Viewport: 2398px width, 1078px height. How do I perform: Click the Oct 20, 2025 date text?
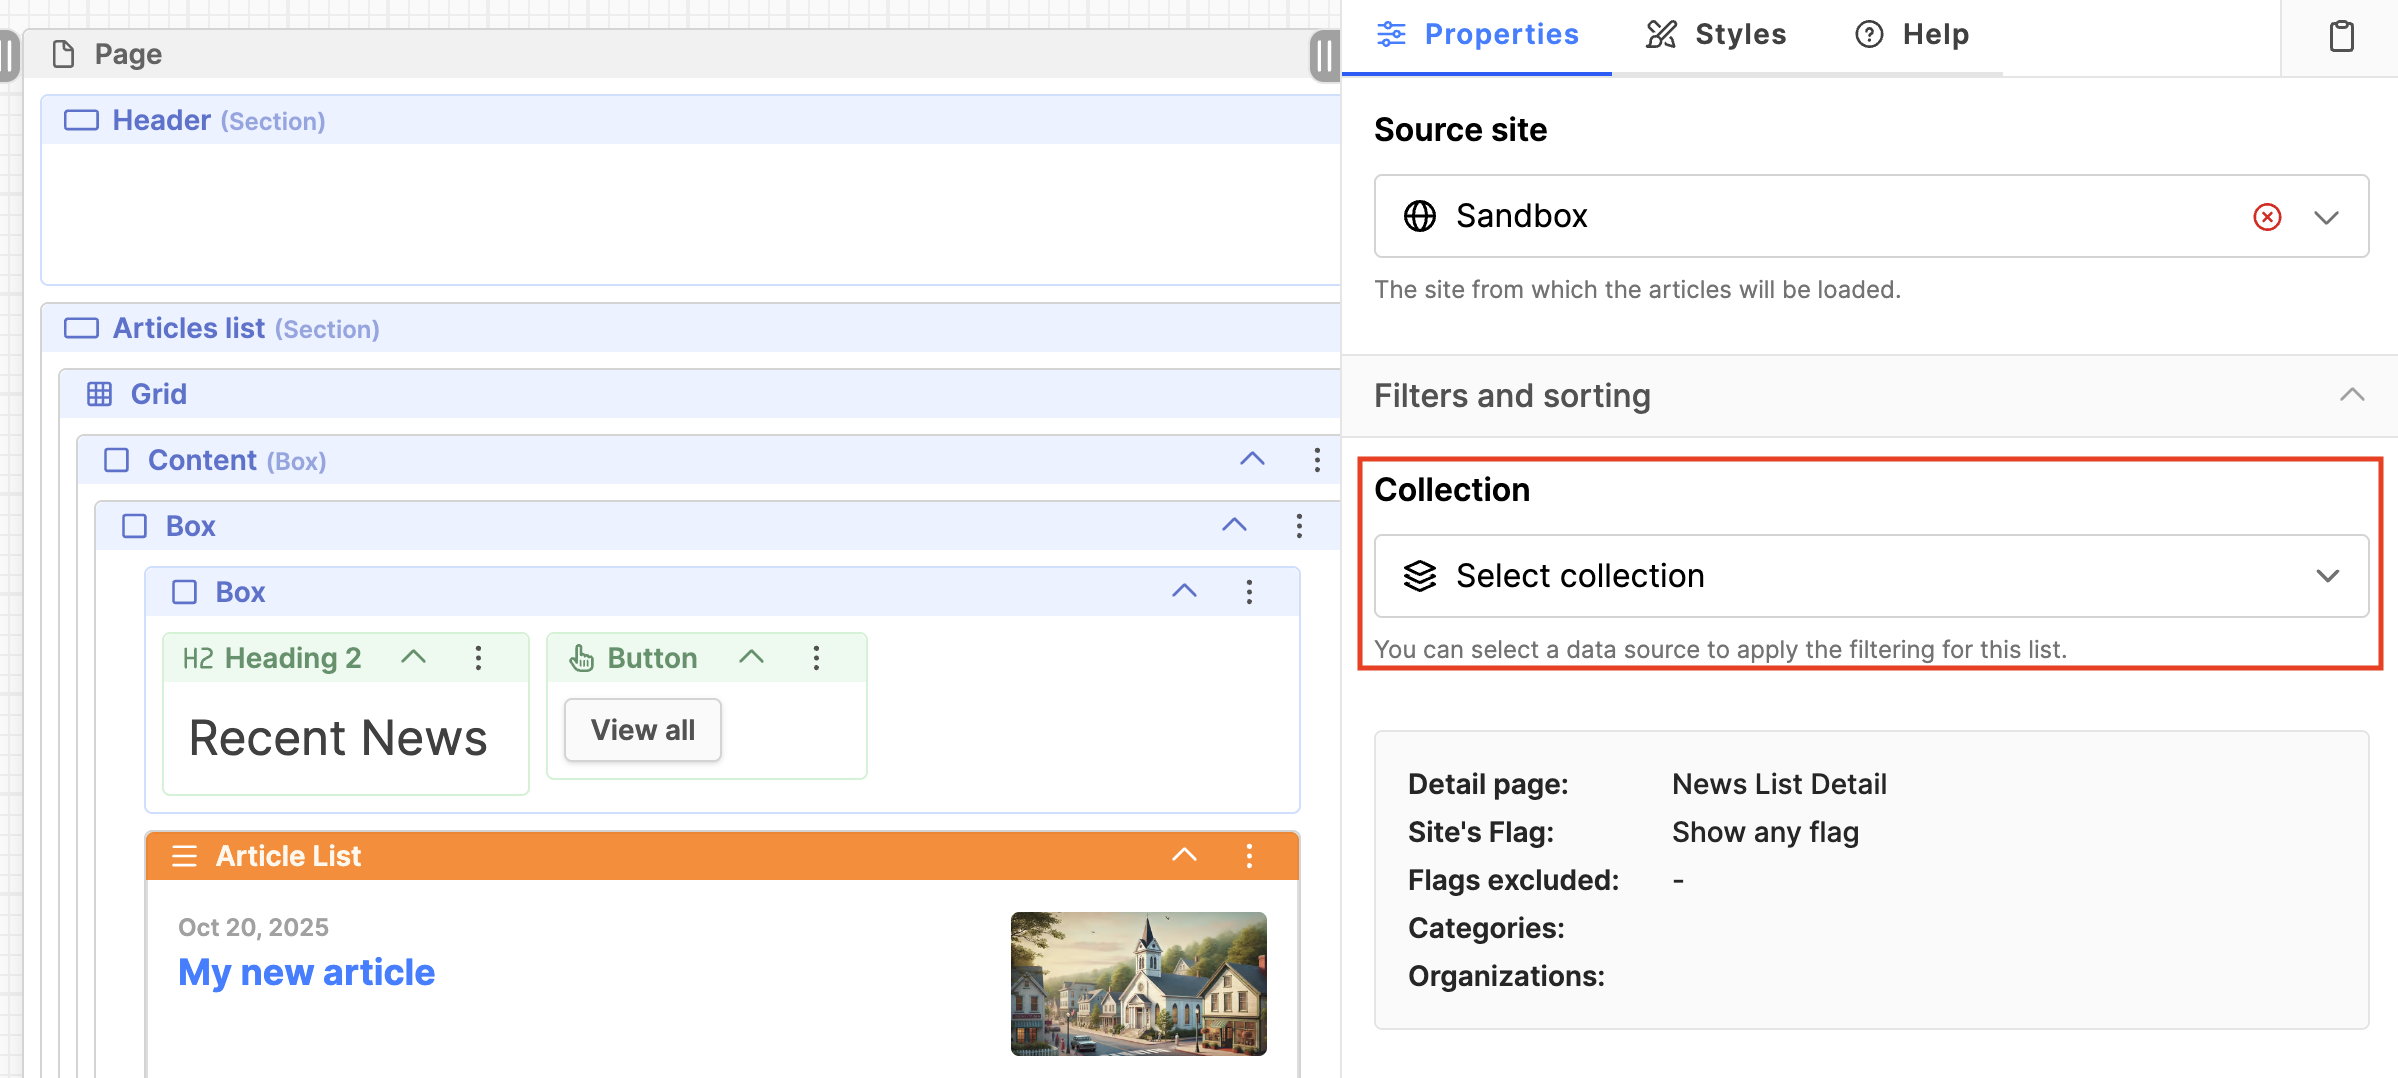(x=253, y=927)
